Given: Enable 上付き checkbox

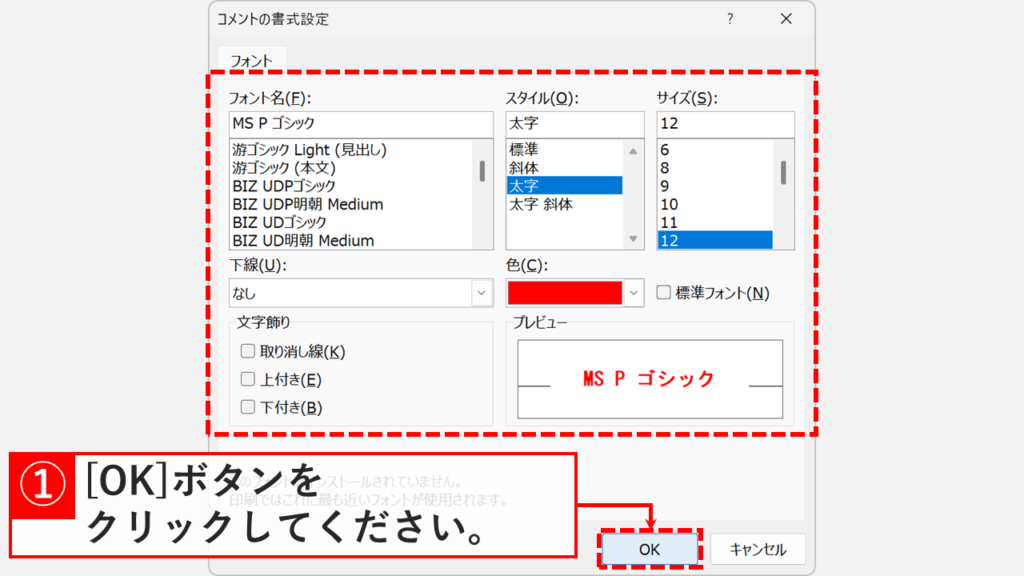Looking at the screenshot, I should pos(248,379).
